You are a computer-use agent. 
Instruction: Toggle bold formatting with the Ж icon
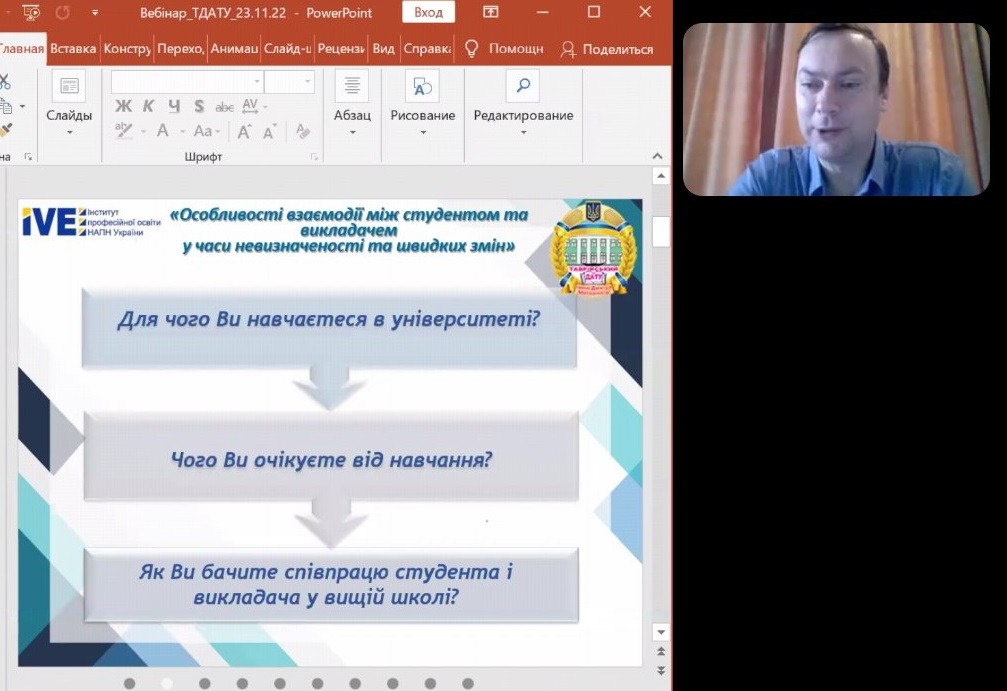(x=124, y=105)
